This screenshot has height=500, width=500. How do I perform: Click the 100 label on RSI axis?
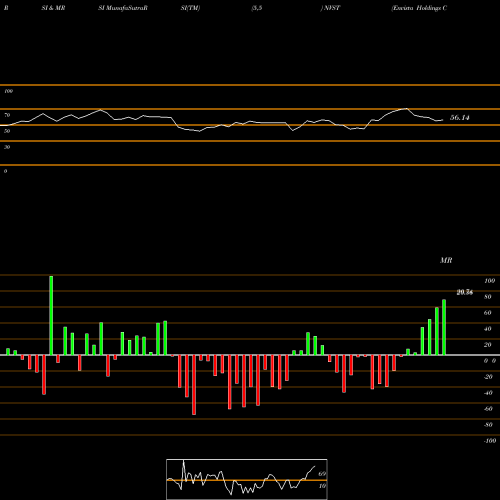(8, 91)
